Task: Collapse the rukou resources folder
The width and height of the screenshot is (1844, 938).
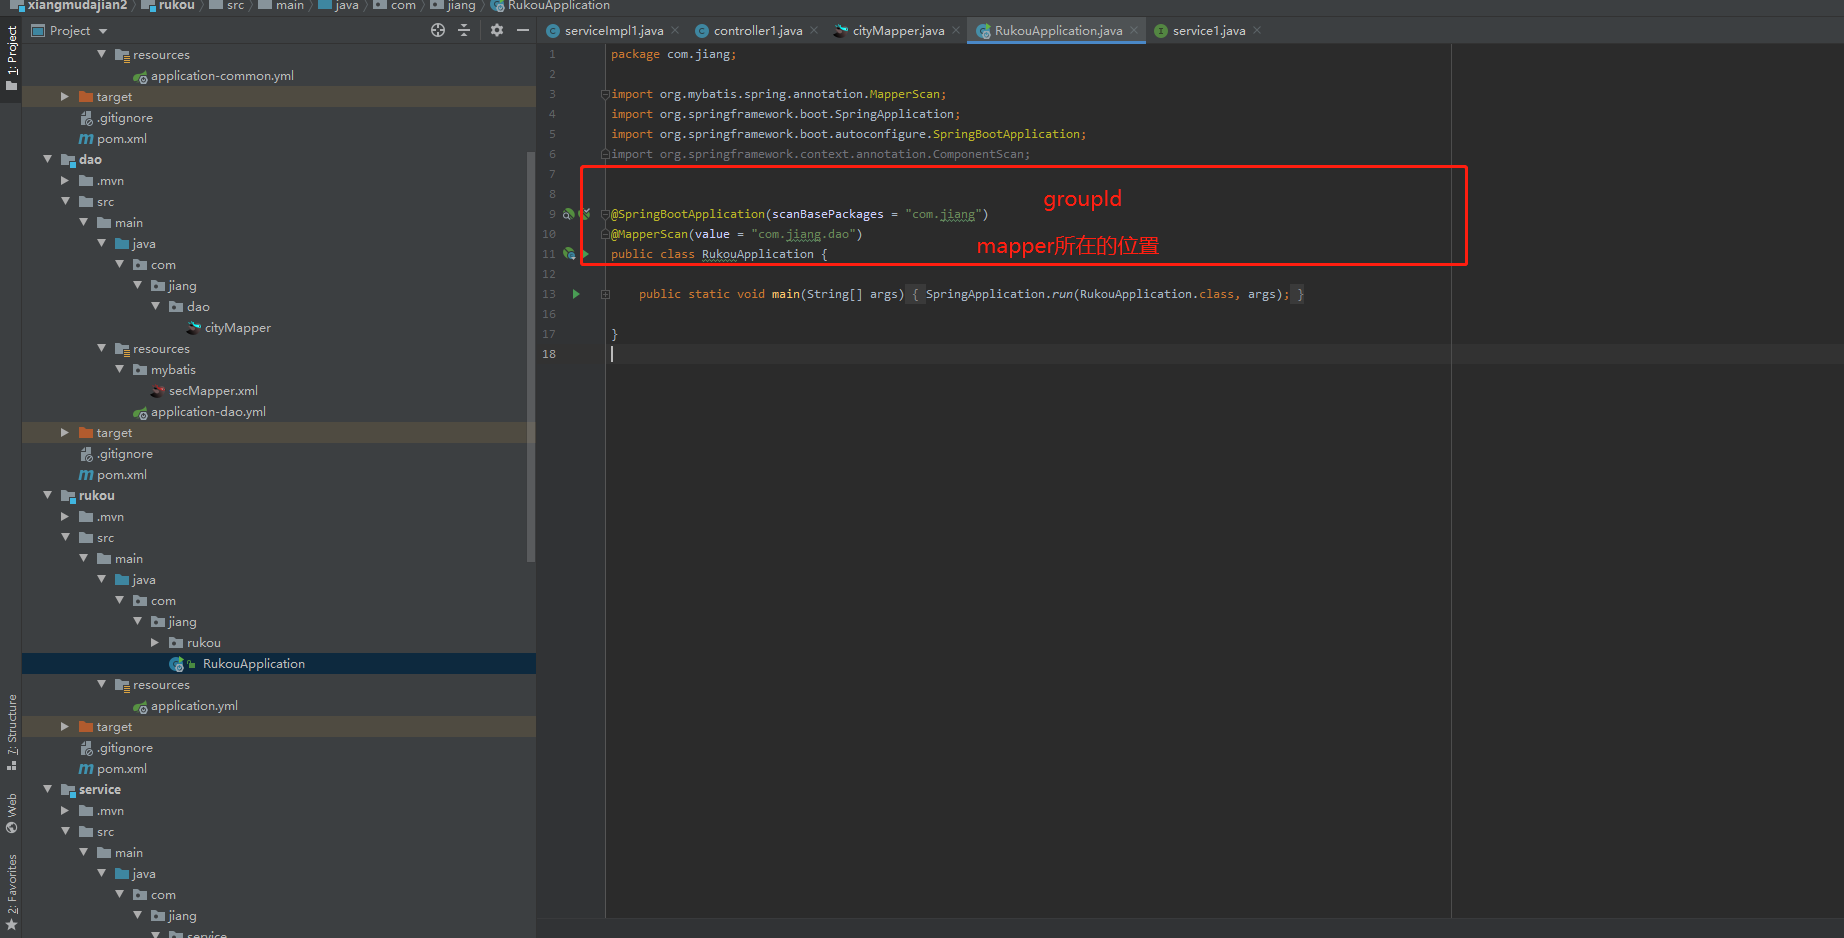Action: tap(101, 684)
